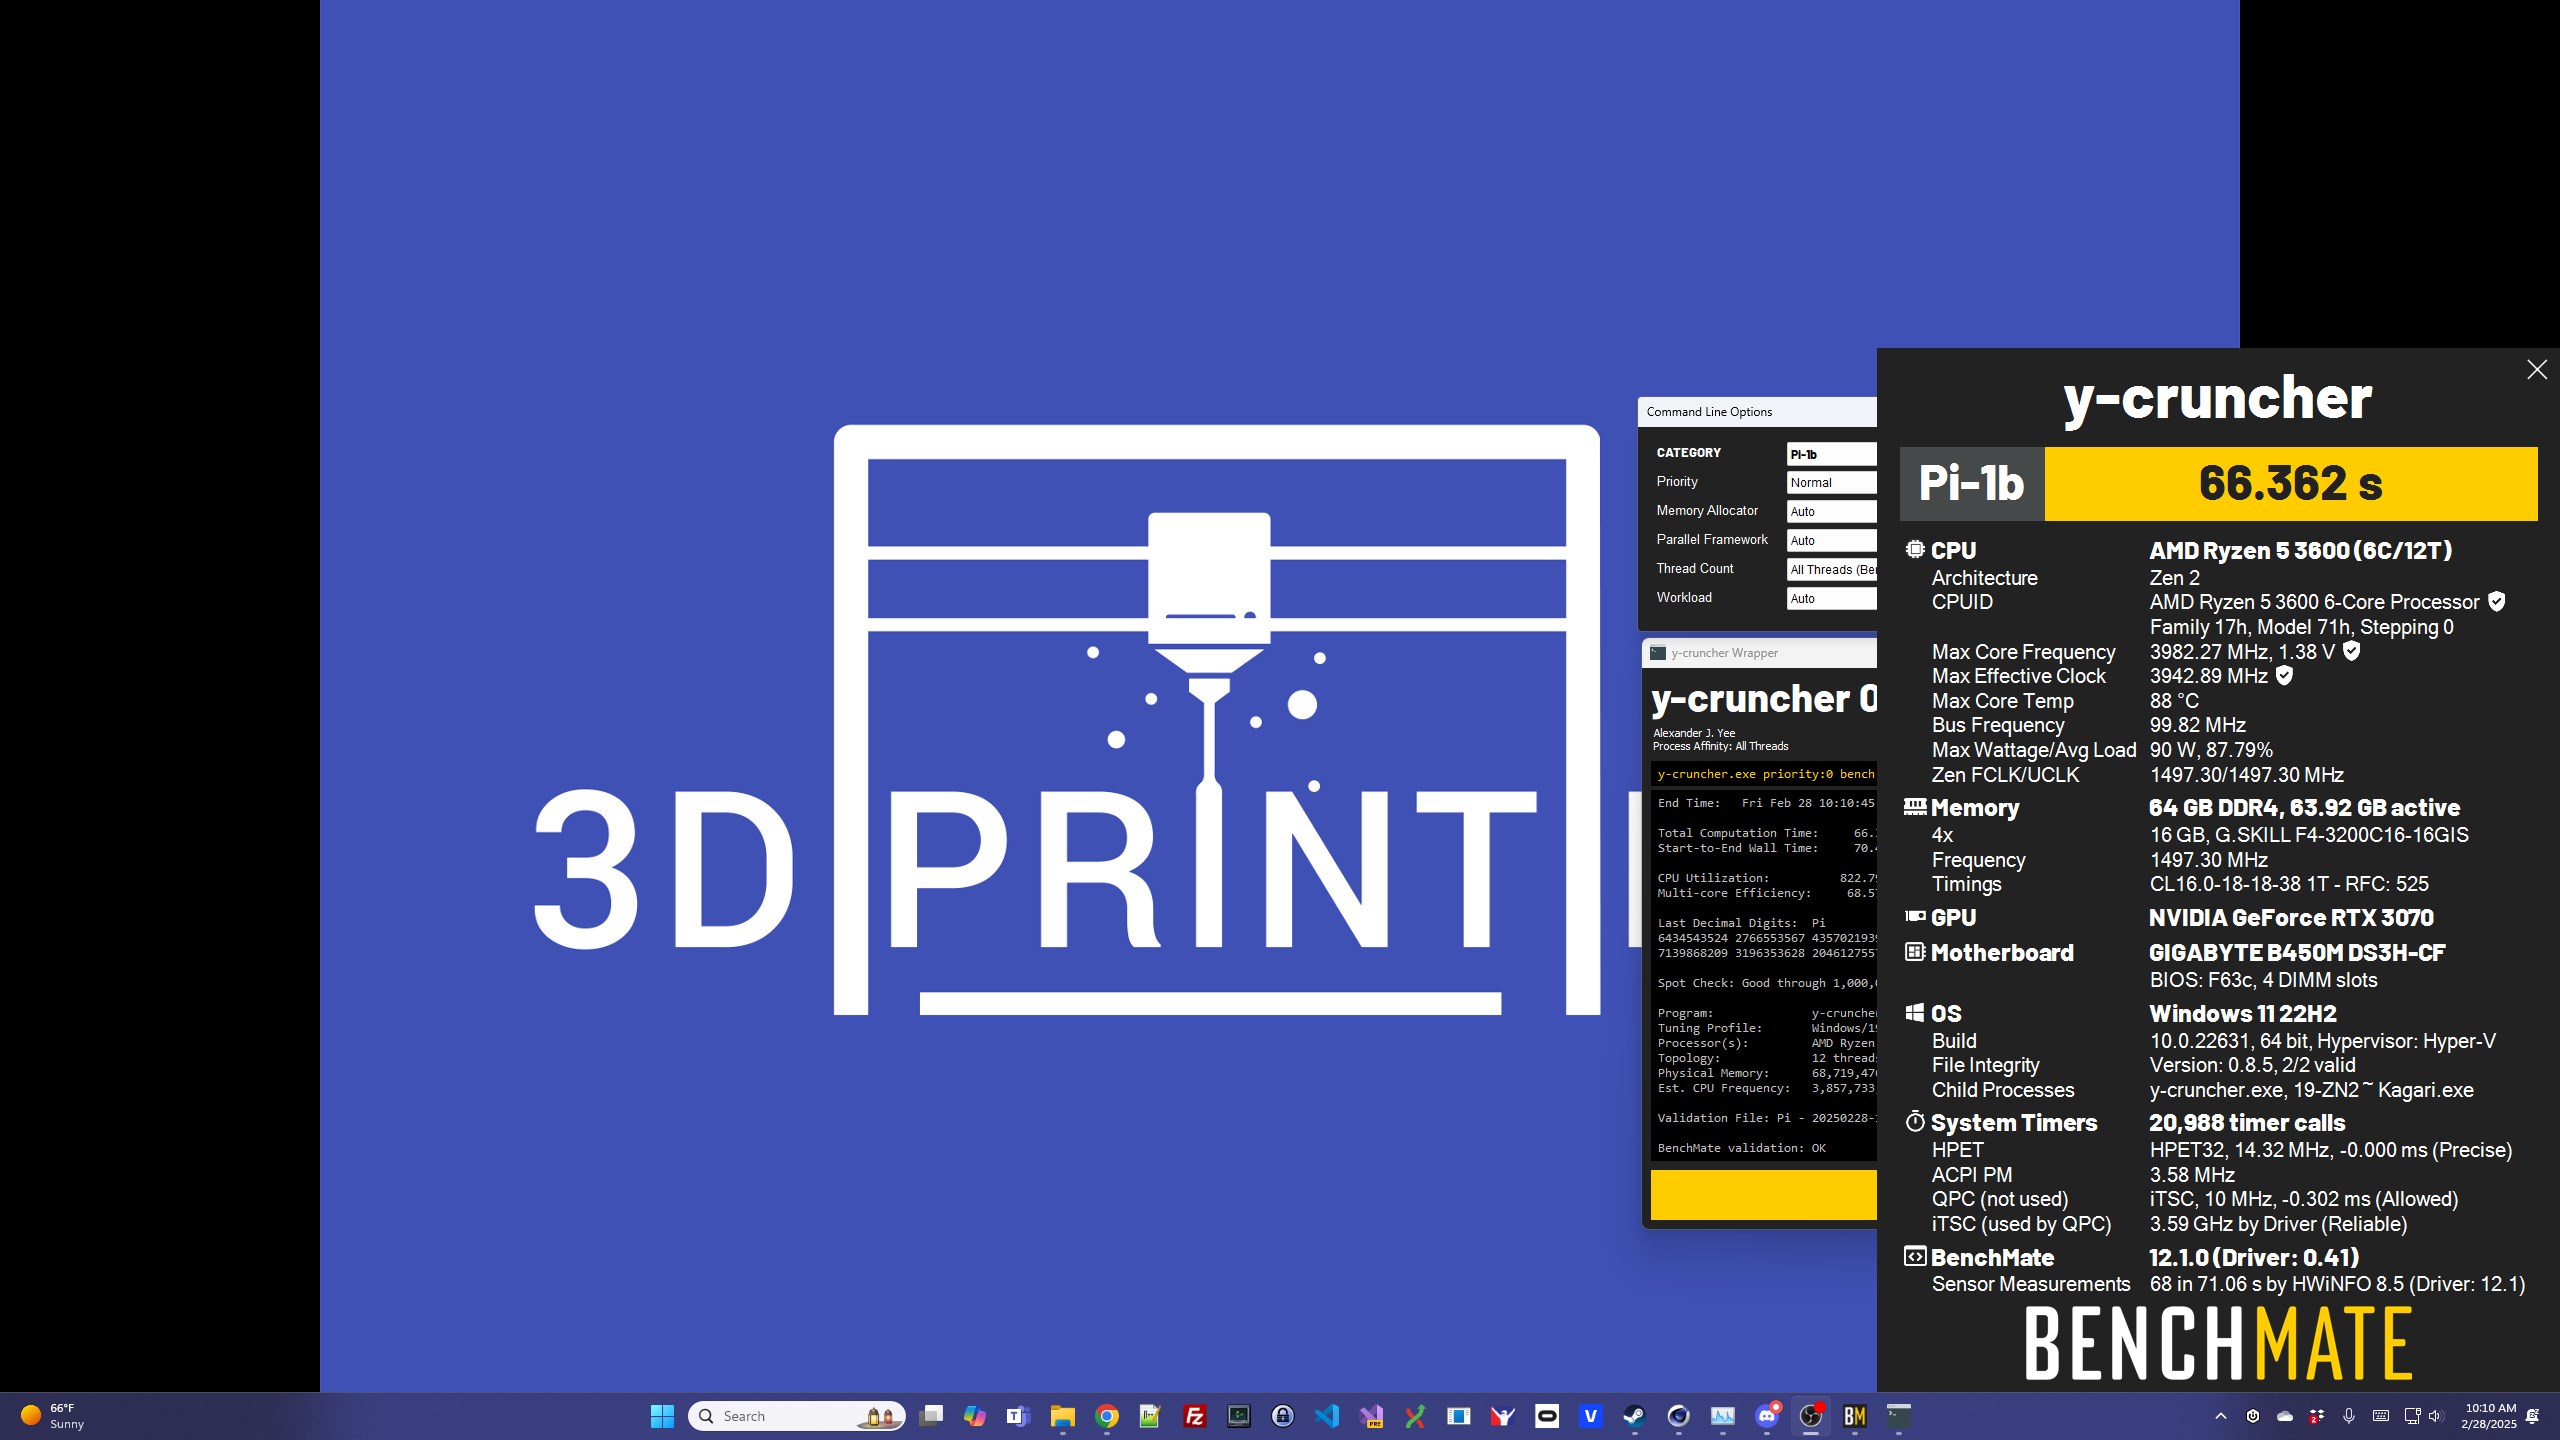Click the y-cruncher.exe priority:0 command line
Screen dimensions: 2560x1440
pos(1766,774)
